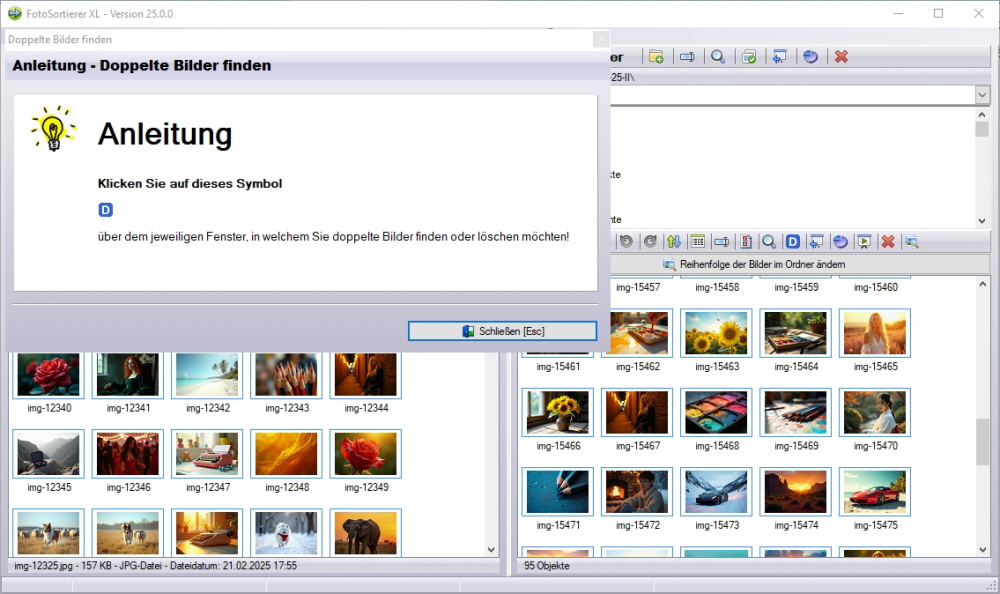Select the img-15463 sunflower thumbnail

tap(716, 333)
